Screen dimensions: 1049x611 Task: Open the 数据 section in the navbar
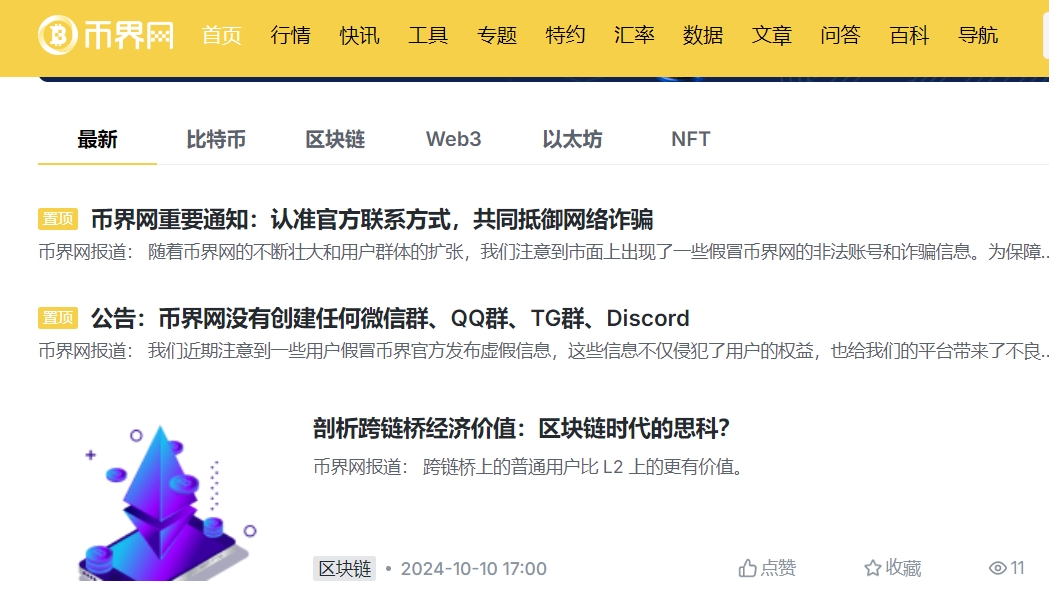[x=704, y=35]
